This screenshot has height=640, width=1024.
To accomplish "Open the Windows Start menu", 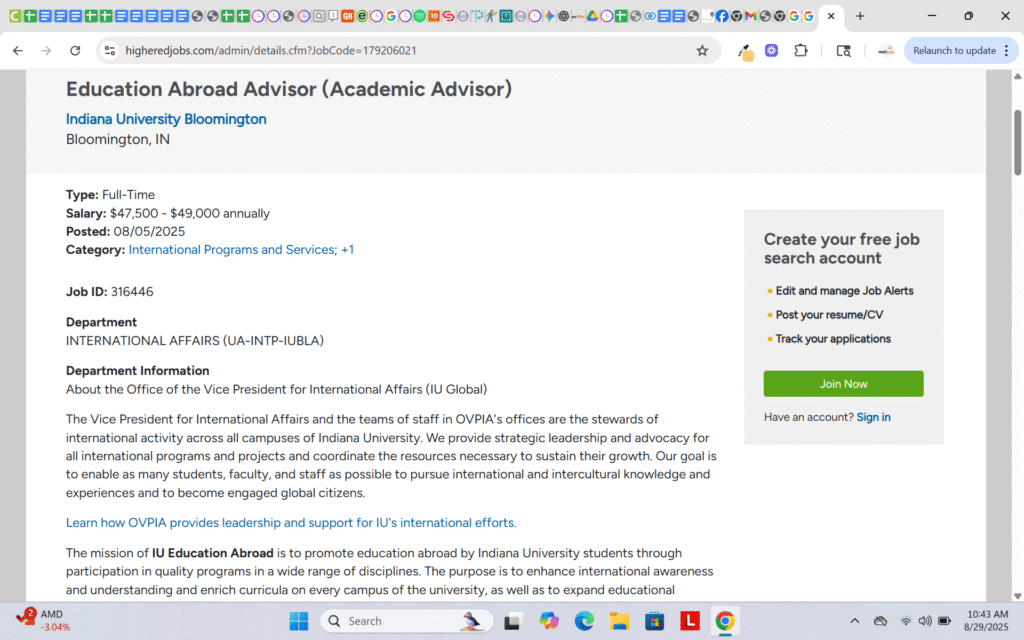I will 298,621.
